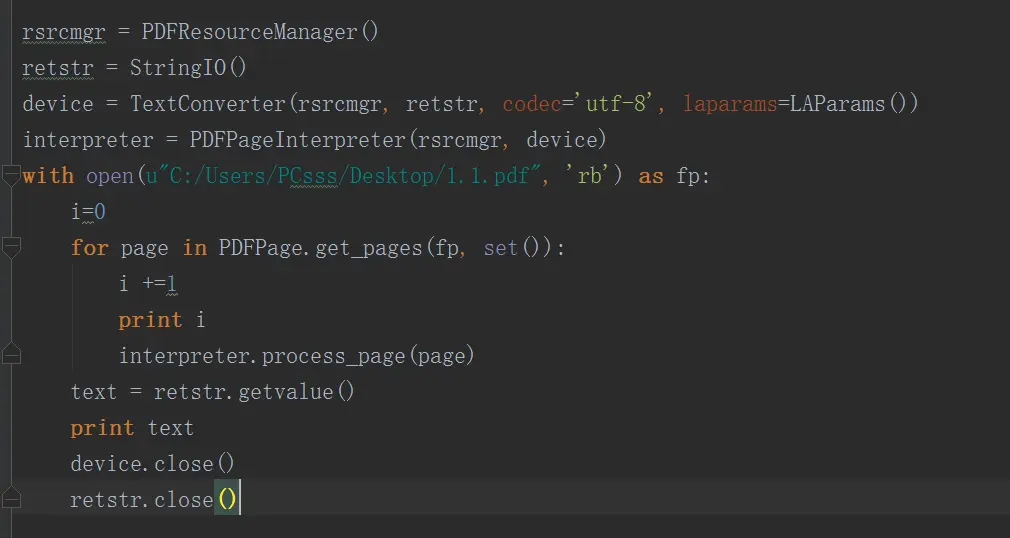Place cursor on StringIO call
Image resolution: width=1010 pixels, height=538 pixels.
coord(188,68)
